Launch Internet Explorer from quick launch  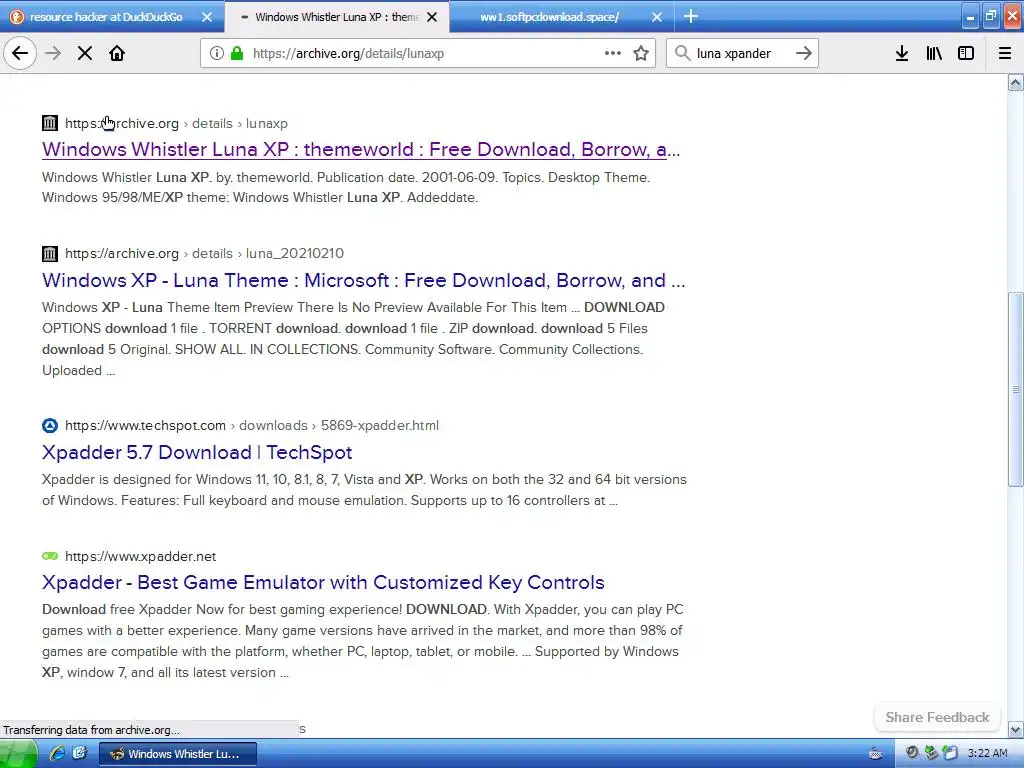57,754
